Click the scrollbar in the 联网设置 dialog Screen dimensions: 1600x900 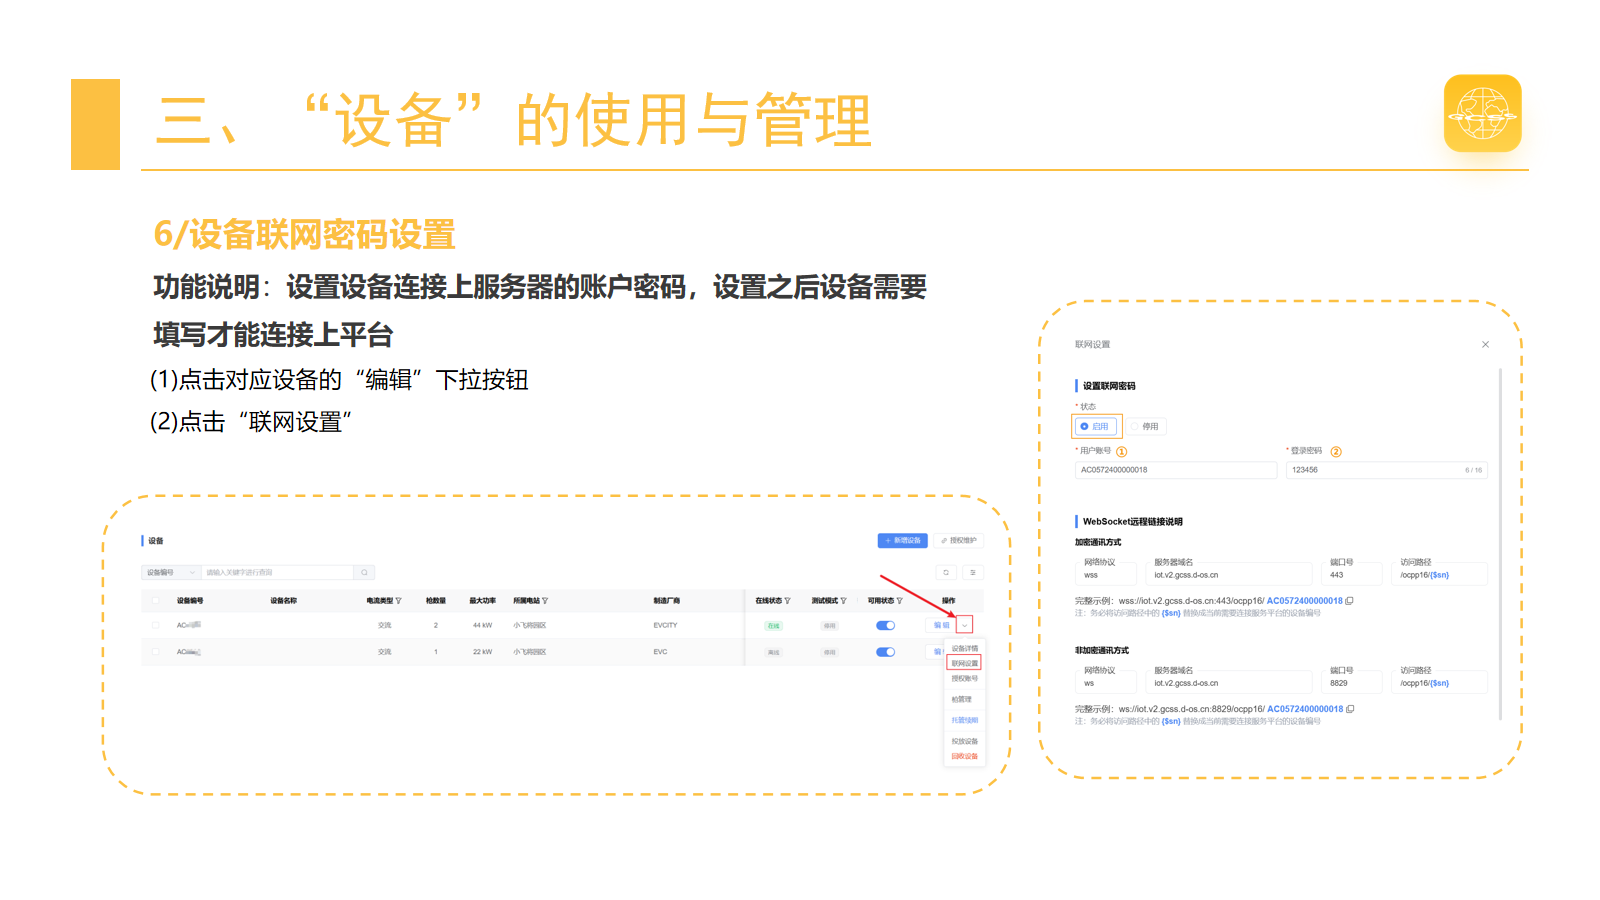(1500, 544)
